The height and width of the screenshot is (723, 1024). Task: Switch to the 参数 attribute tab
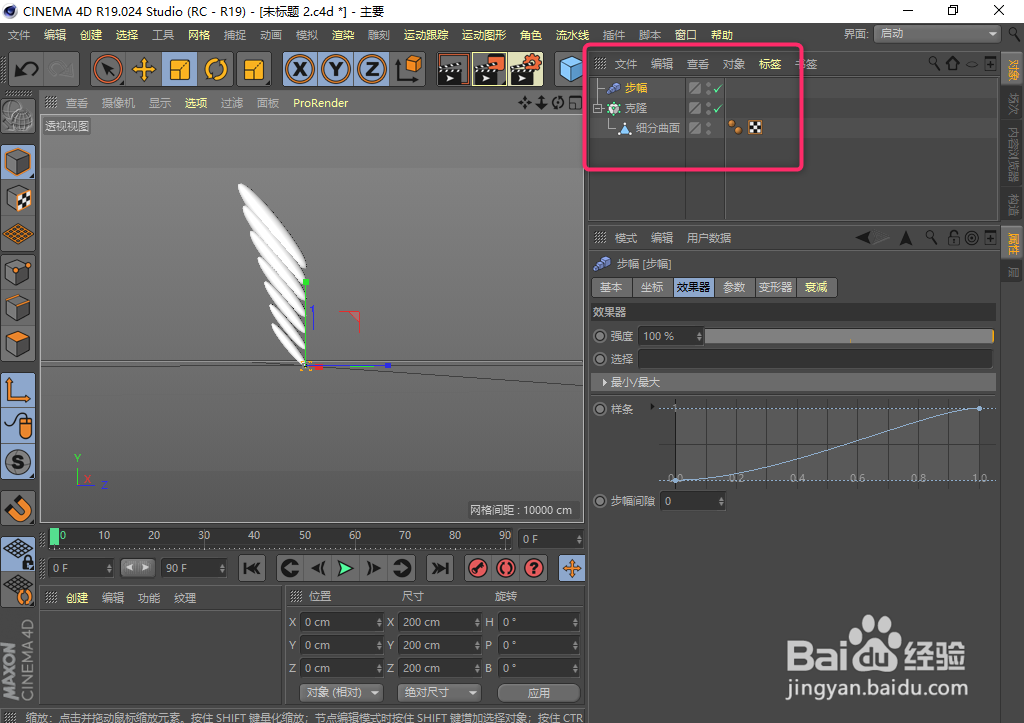(734, 287)
